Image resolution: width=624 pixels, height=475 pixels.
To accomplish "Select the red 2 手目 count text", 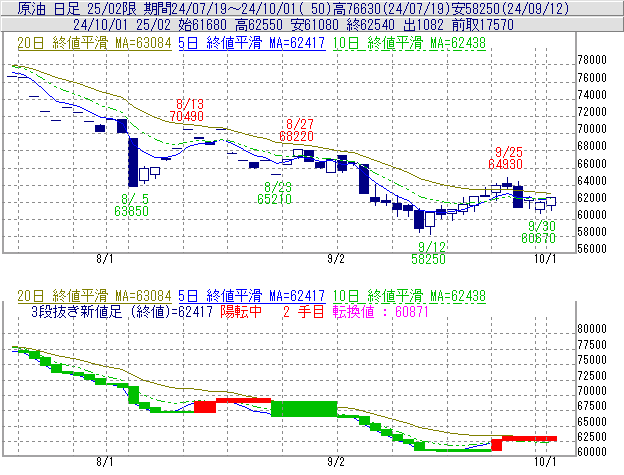I will pos(304,311).
